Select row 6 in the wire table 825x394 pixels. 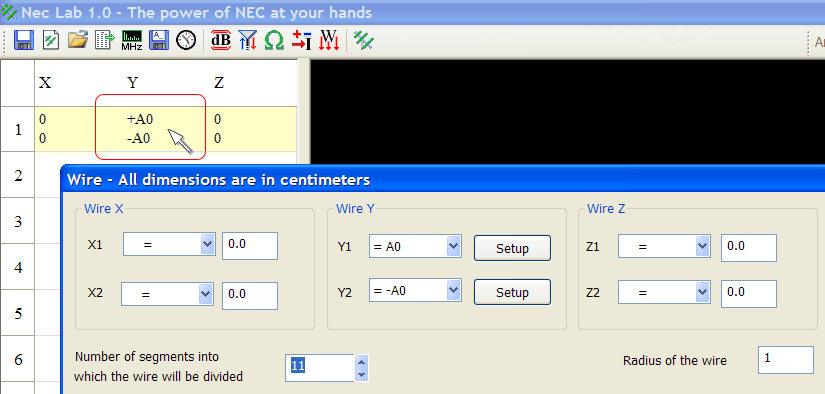pyautogui.click(x=17, y=359)
